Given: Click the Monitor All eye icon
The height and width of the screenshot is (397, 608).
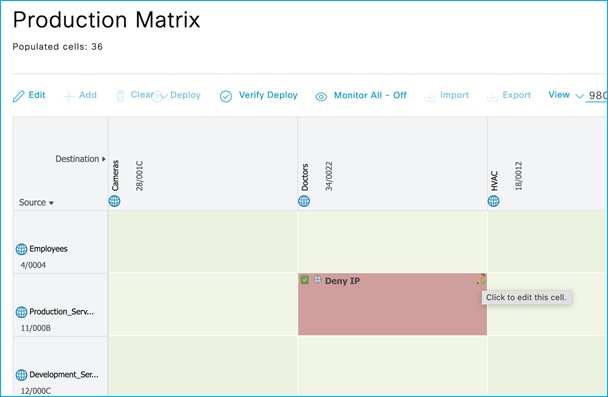Looking at the screenshot, I should pos(321,96).
